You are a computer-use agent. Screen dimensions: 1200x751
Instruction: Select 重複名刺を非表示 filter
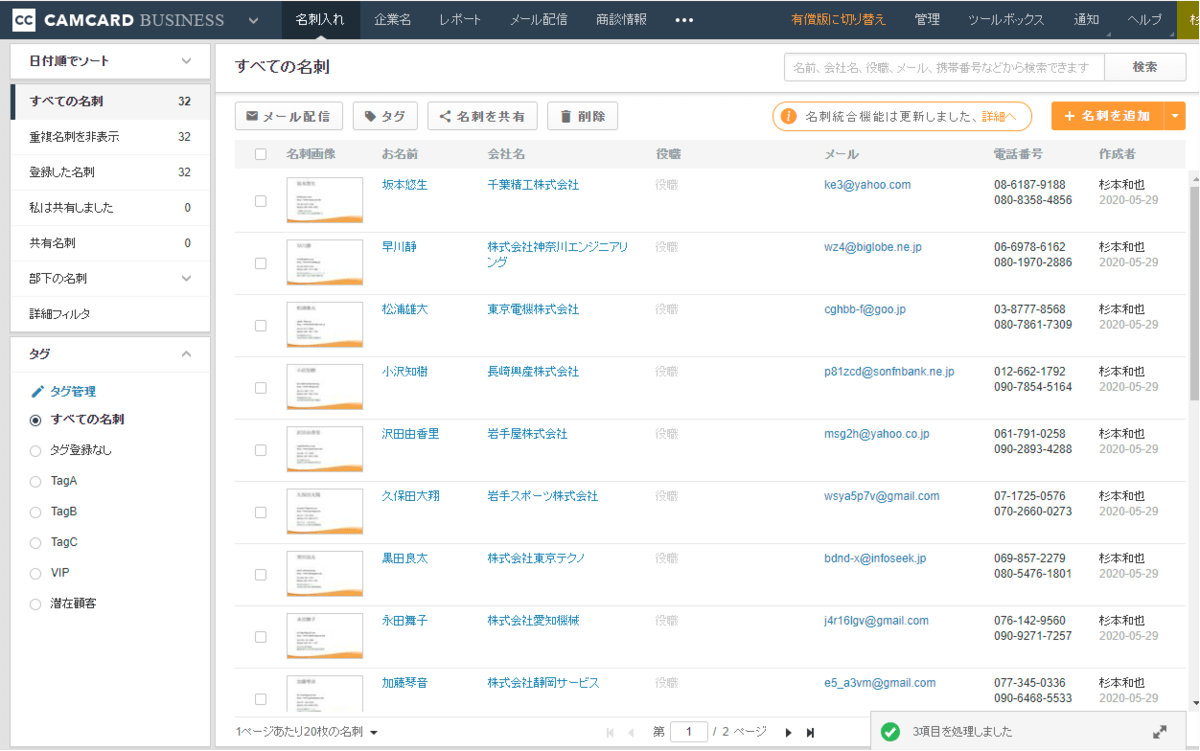110,137
